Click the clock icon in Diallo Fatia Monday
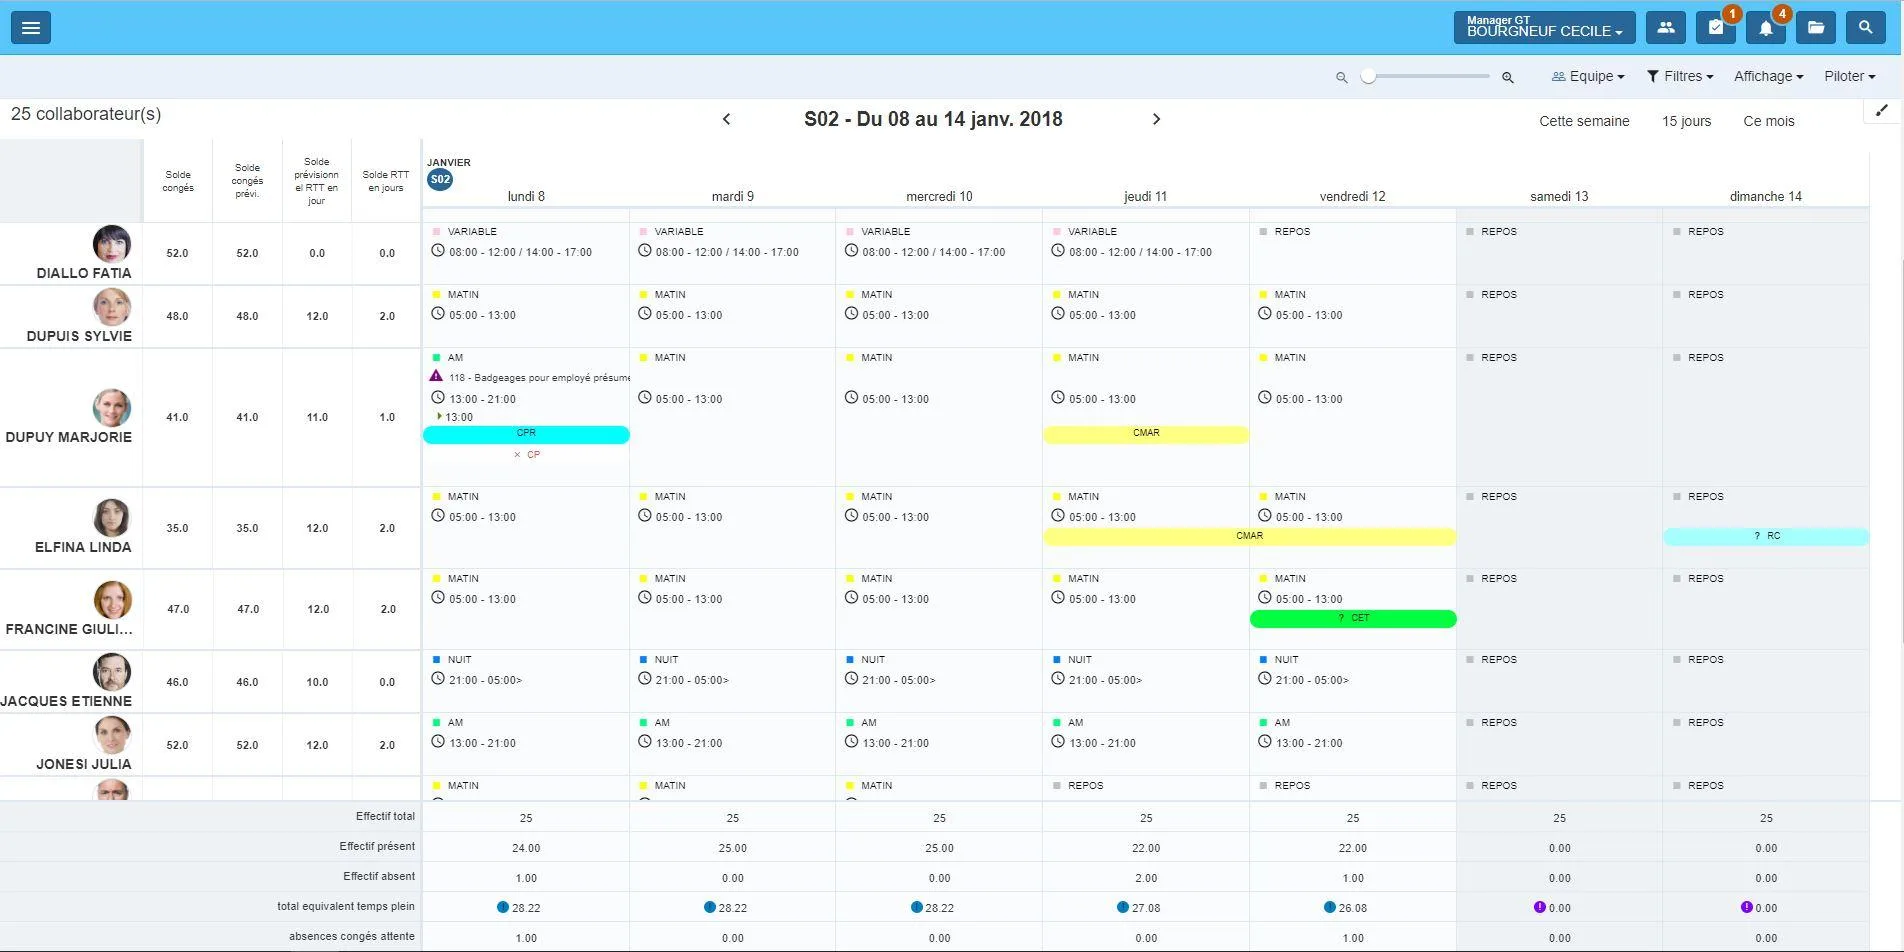Image resolution: width=1904 pixels, height=952 pixels. click(438, 251)
